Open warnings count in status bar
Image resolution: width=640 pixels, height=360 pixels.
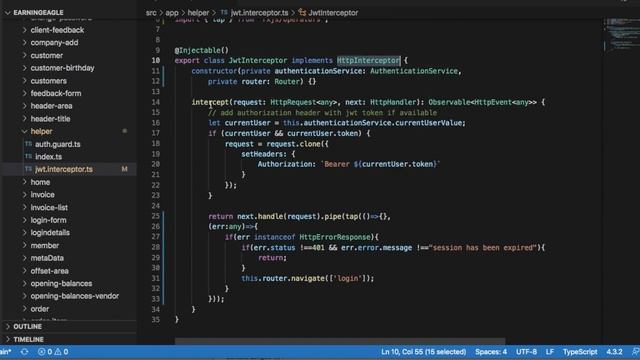pos(62,352)
